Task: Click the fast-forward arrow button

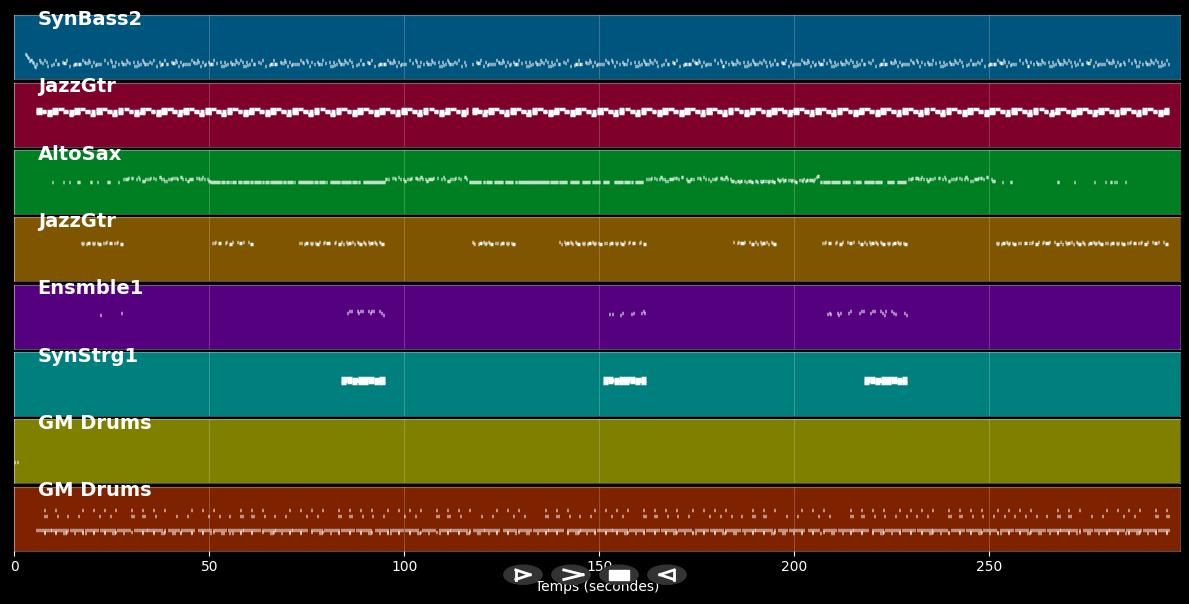Action: 571,574
